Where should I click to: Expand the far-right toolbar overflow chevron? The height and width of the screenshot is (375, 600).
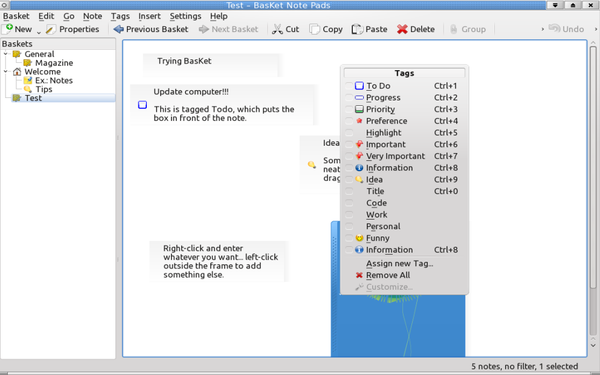point(595,29)
